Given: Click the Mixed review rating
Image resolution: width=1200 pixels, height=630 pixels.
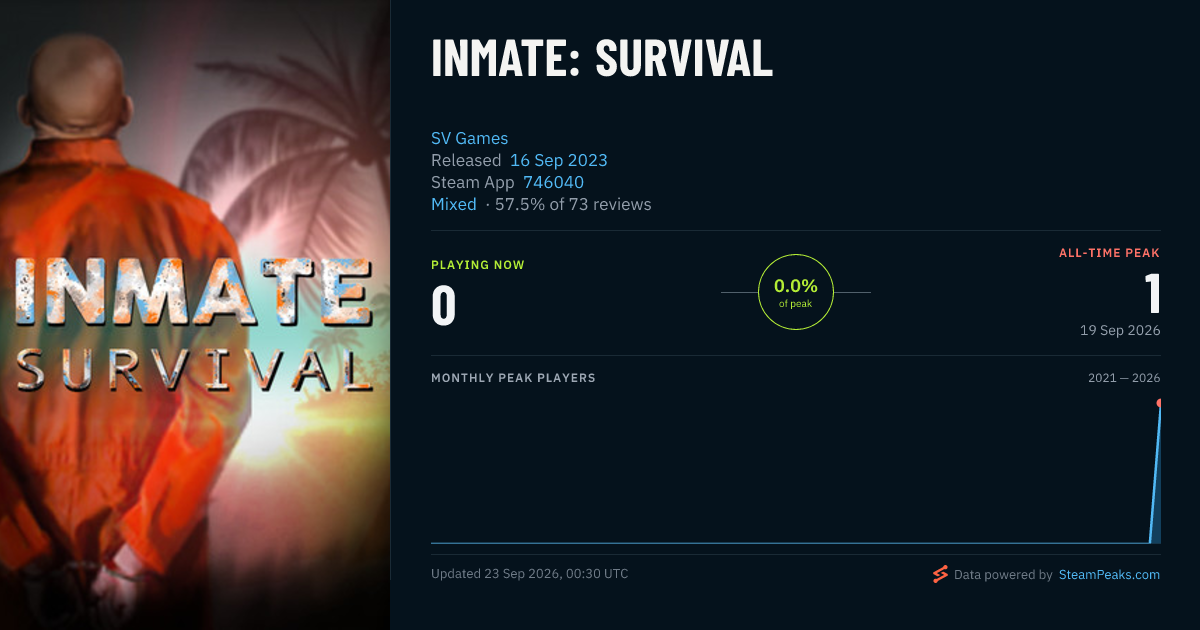Looking at the screenshot, I should (x=454, y=204).
